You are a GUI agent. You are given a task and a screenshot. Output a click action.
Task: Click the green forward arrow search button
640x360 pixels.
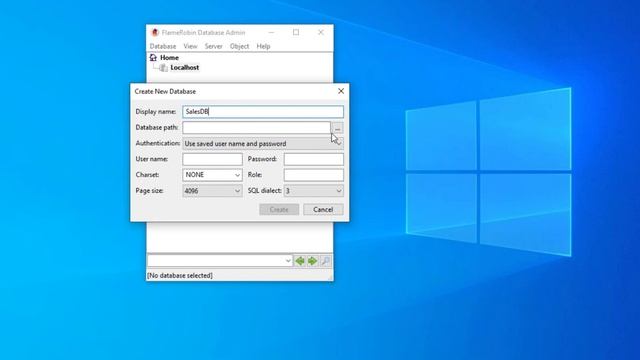pyautogui.click(x=312, y=261)
